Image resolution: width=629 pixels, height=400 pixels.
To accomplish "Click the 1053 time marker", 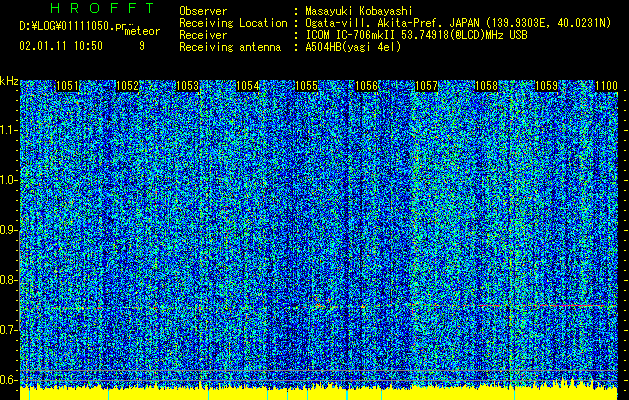I will pos(187,86).
